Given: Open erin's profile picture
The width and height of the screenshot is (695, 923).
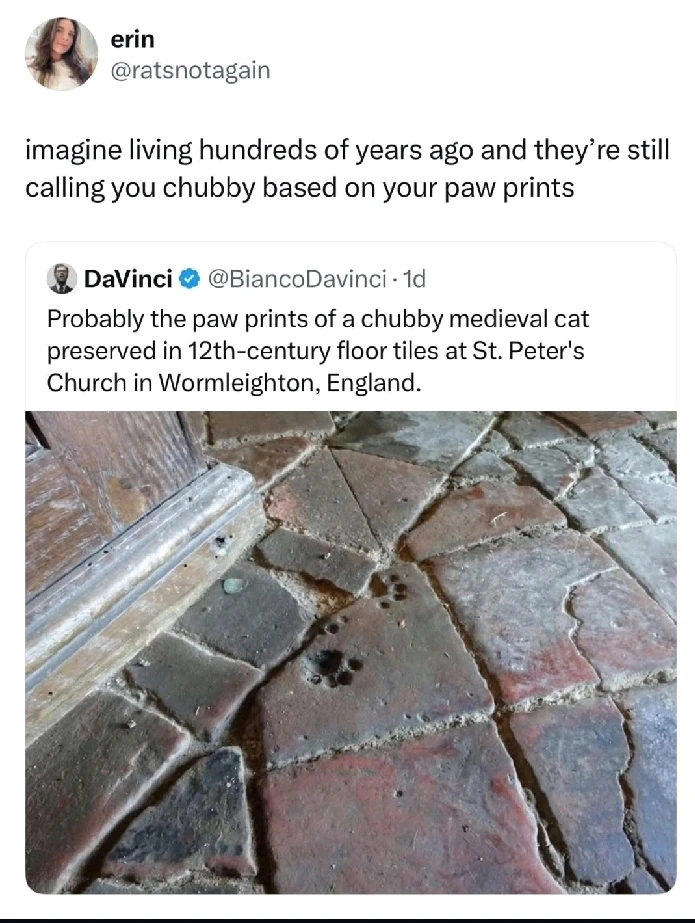Looking at the screenshot, I should coord(61,55).
